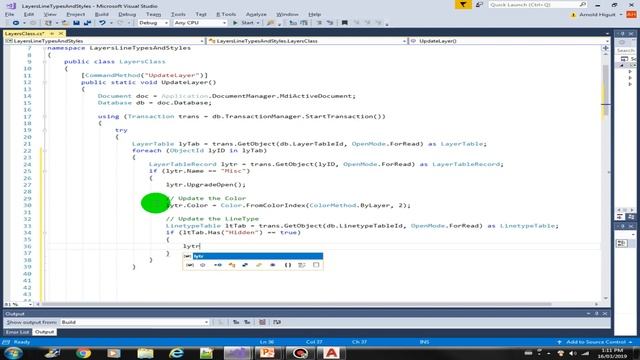Click the Arnold Higuit account name
The image size is (640, 360).
click(x=597, y=14)
